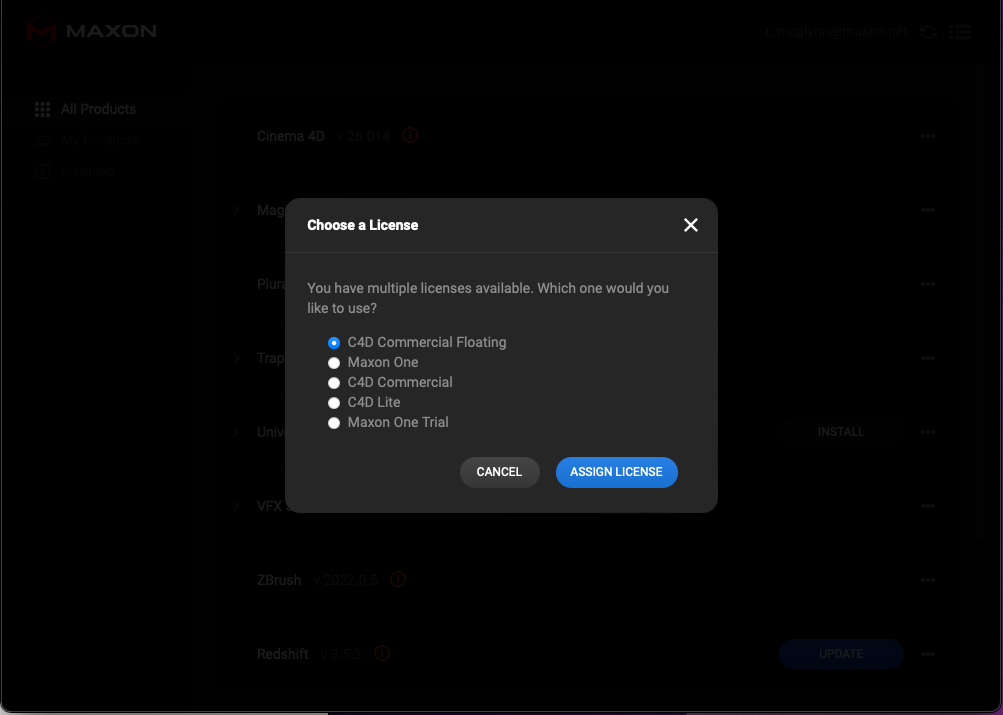
Task: Collapse the Trapcode product listing
Action: (x=237, y=358)
